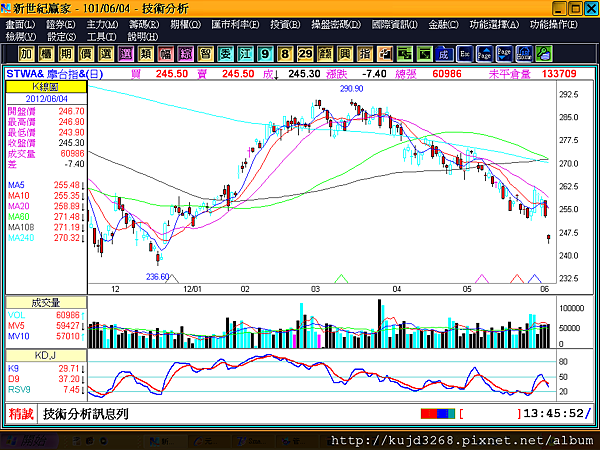Click the MA5 value 255.48

pyautogui.click(x=67, y=185)
